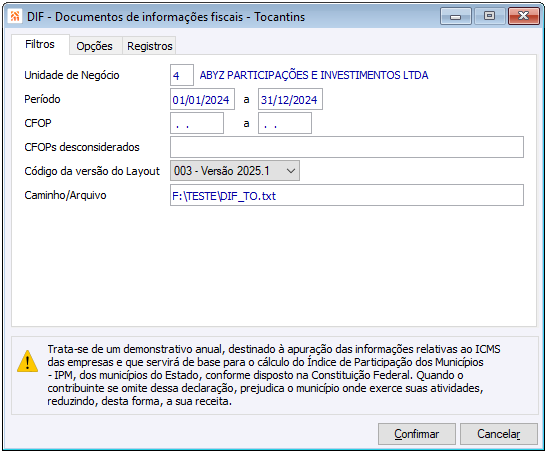The width and height of the screenshot is (548, 454).
Task: Click the Código da versão do Layout label
Action: coord(92,171)
